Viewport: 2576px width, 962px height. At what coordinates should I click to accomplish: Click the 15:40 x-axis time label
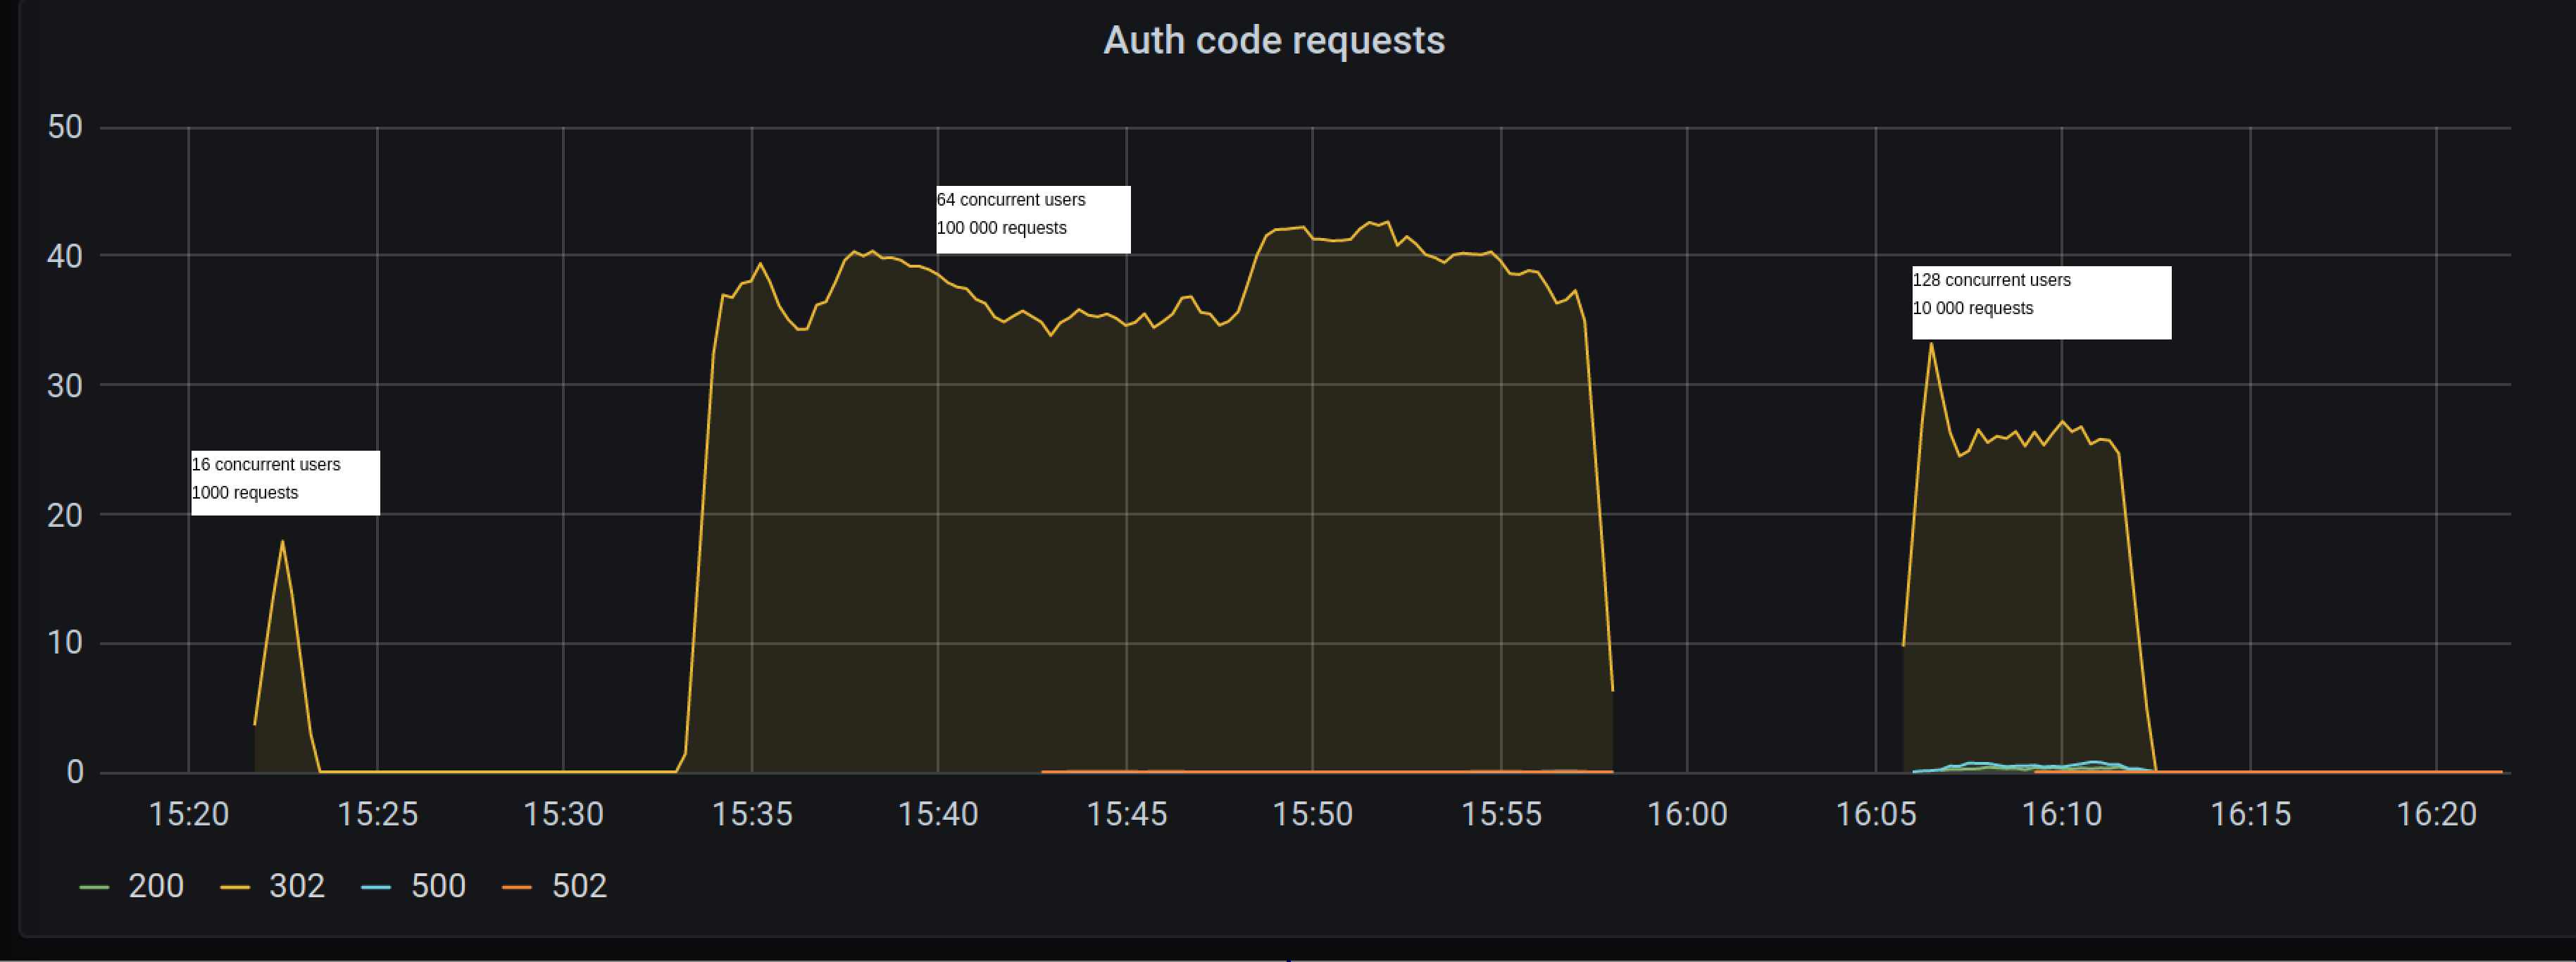tap(938, 814)
